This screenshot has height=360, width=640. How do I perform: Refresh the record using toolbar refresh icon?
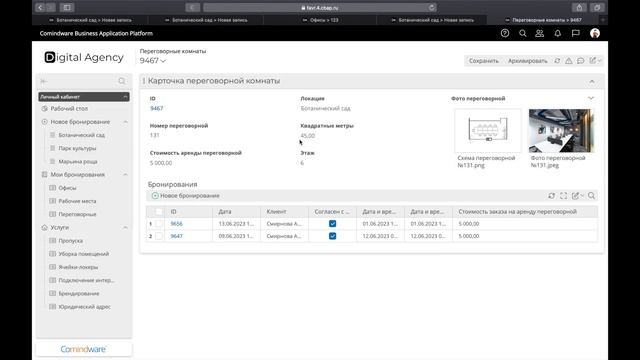(x=557, y=61)
